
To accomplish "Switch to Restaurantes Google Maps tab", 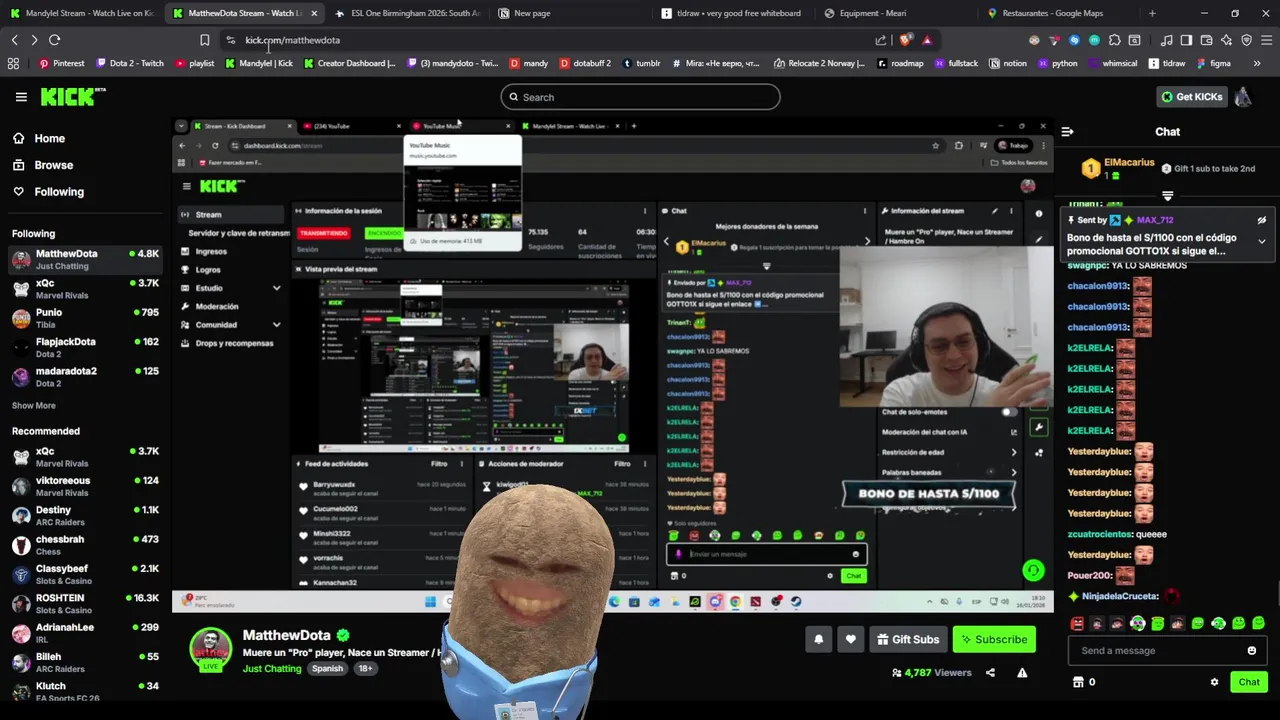I will click(x=1058, y=13).
